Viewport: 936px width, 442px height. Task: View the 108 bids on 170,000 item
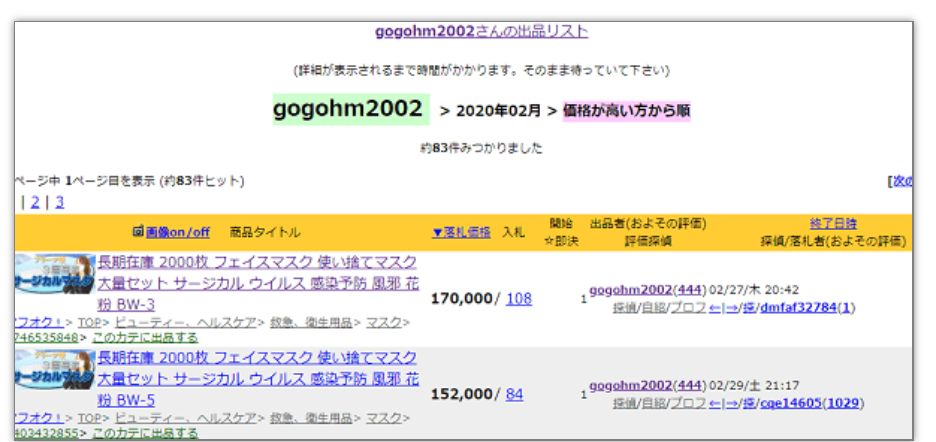point(519,299)
